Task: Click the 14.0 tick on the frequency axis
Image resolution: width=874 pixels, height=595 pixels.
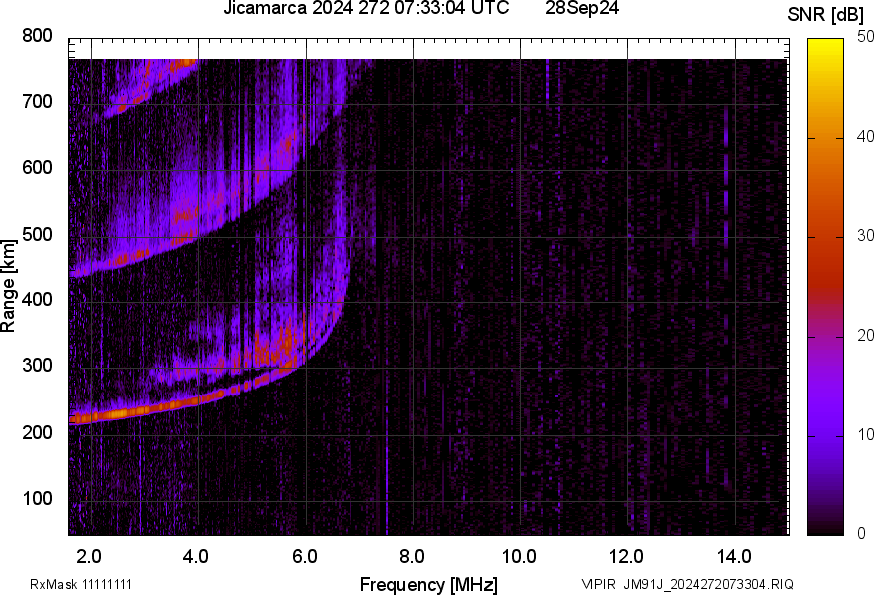Action: 734,555
